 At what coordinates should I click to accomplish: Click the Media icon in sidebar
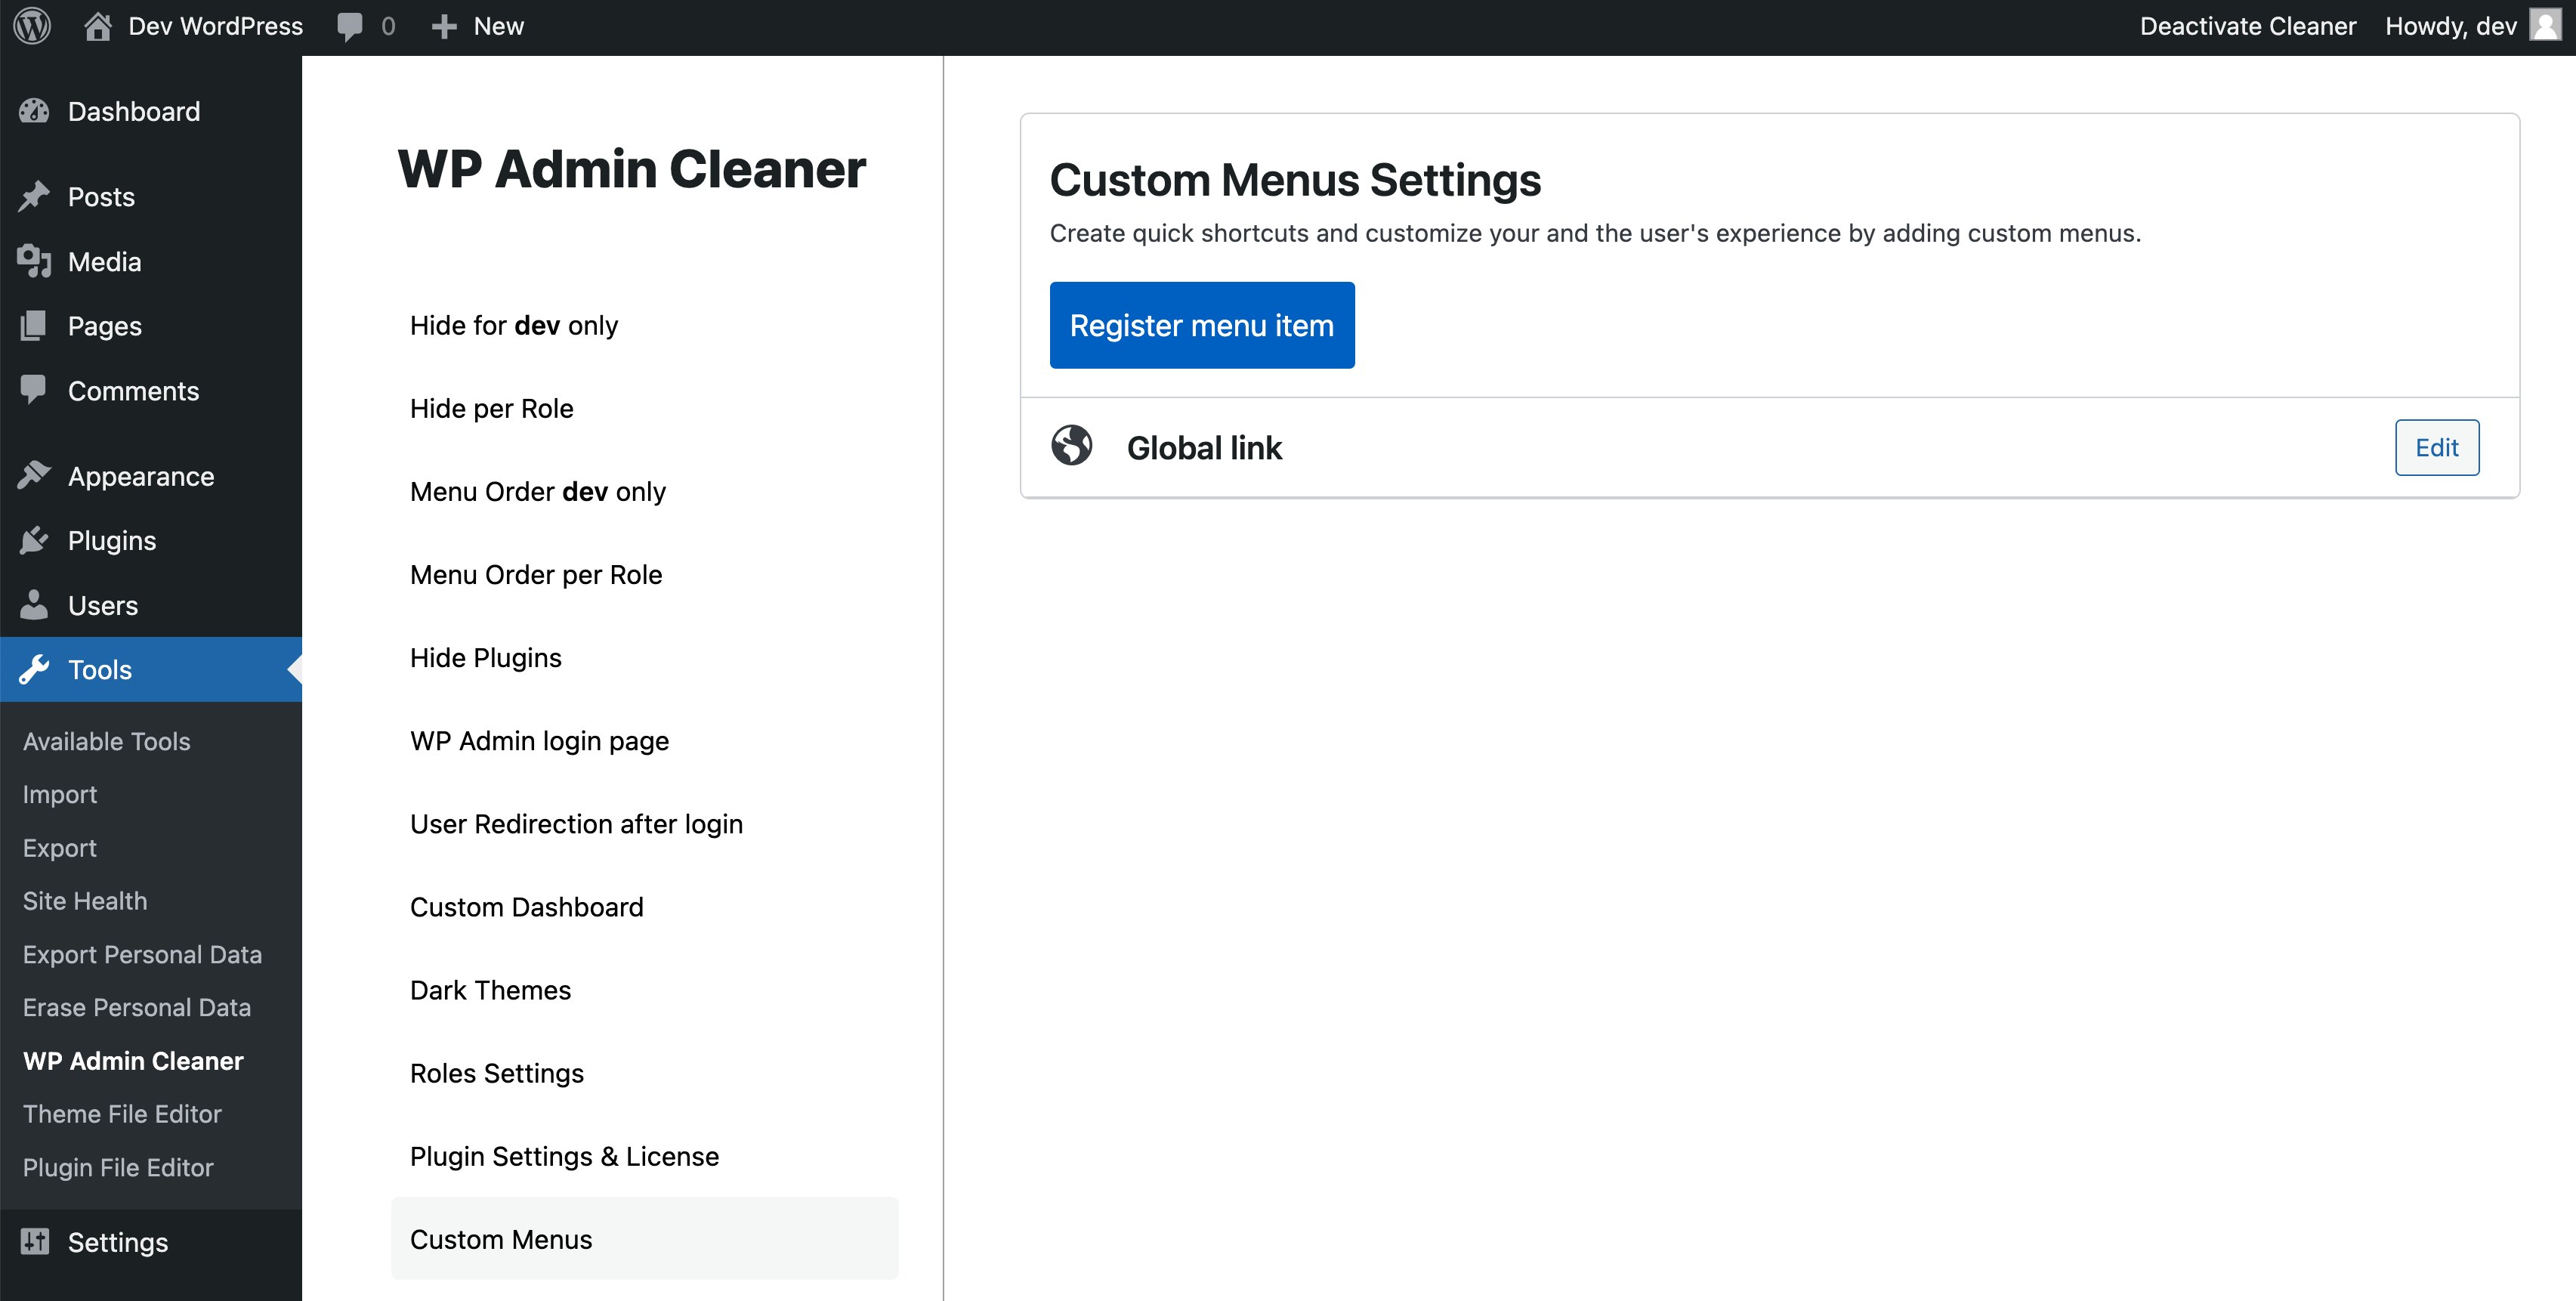click(x=34, y=261)
